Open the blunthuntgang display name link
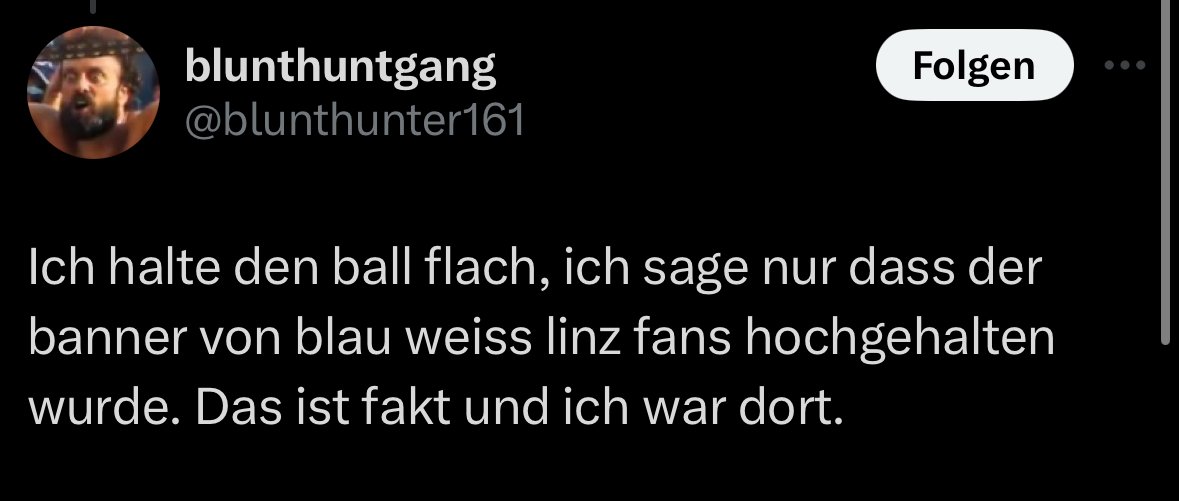 340,67
